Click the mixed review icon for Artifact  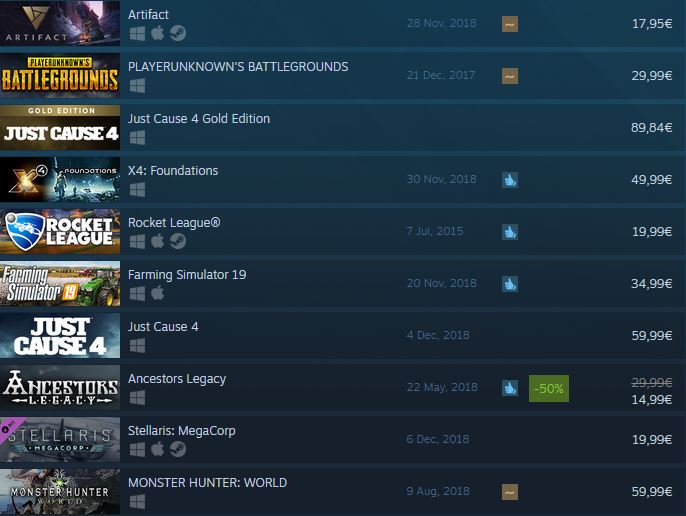click(x=510, y=24)
